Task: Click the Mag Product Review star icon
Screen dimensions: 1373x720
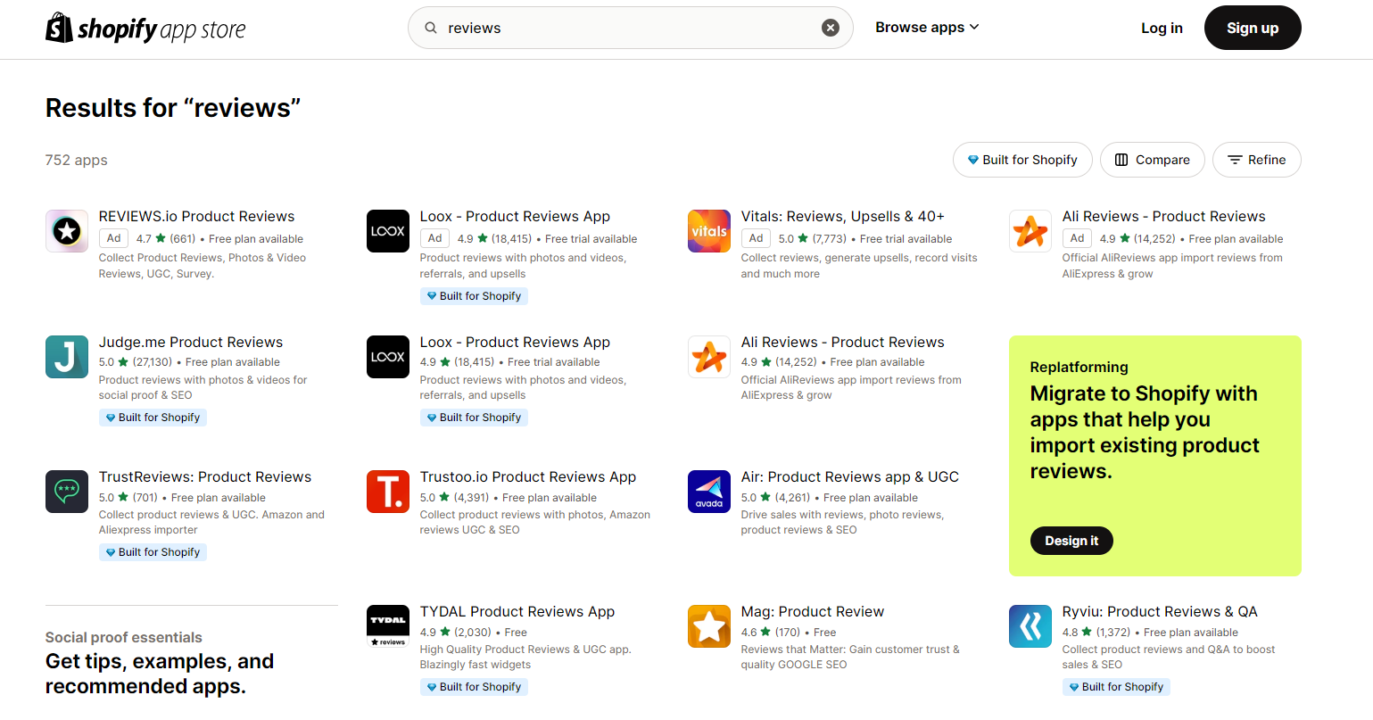Action: click(709, 626)
